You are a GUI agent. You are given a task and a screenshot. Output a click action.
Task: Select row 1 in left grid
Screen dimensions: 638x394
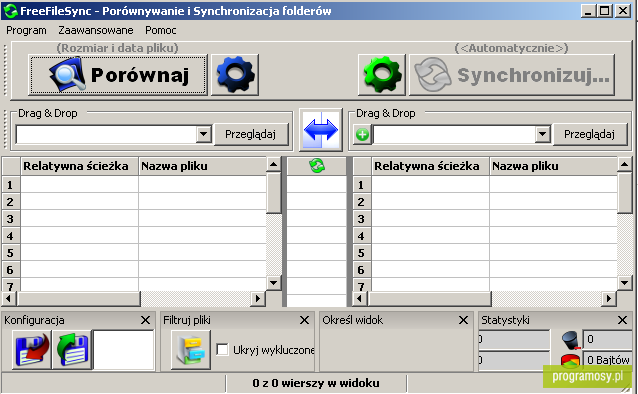coord(11,185)
